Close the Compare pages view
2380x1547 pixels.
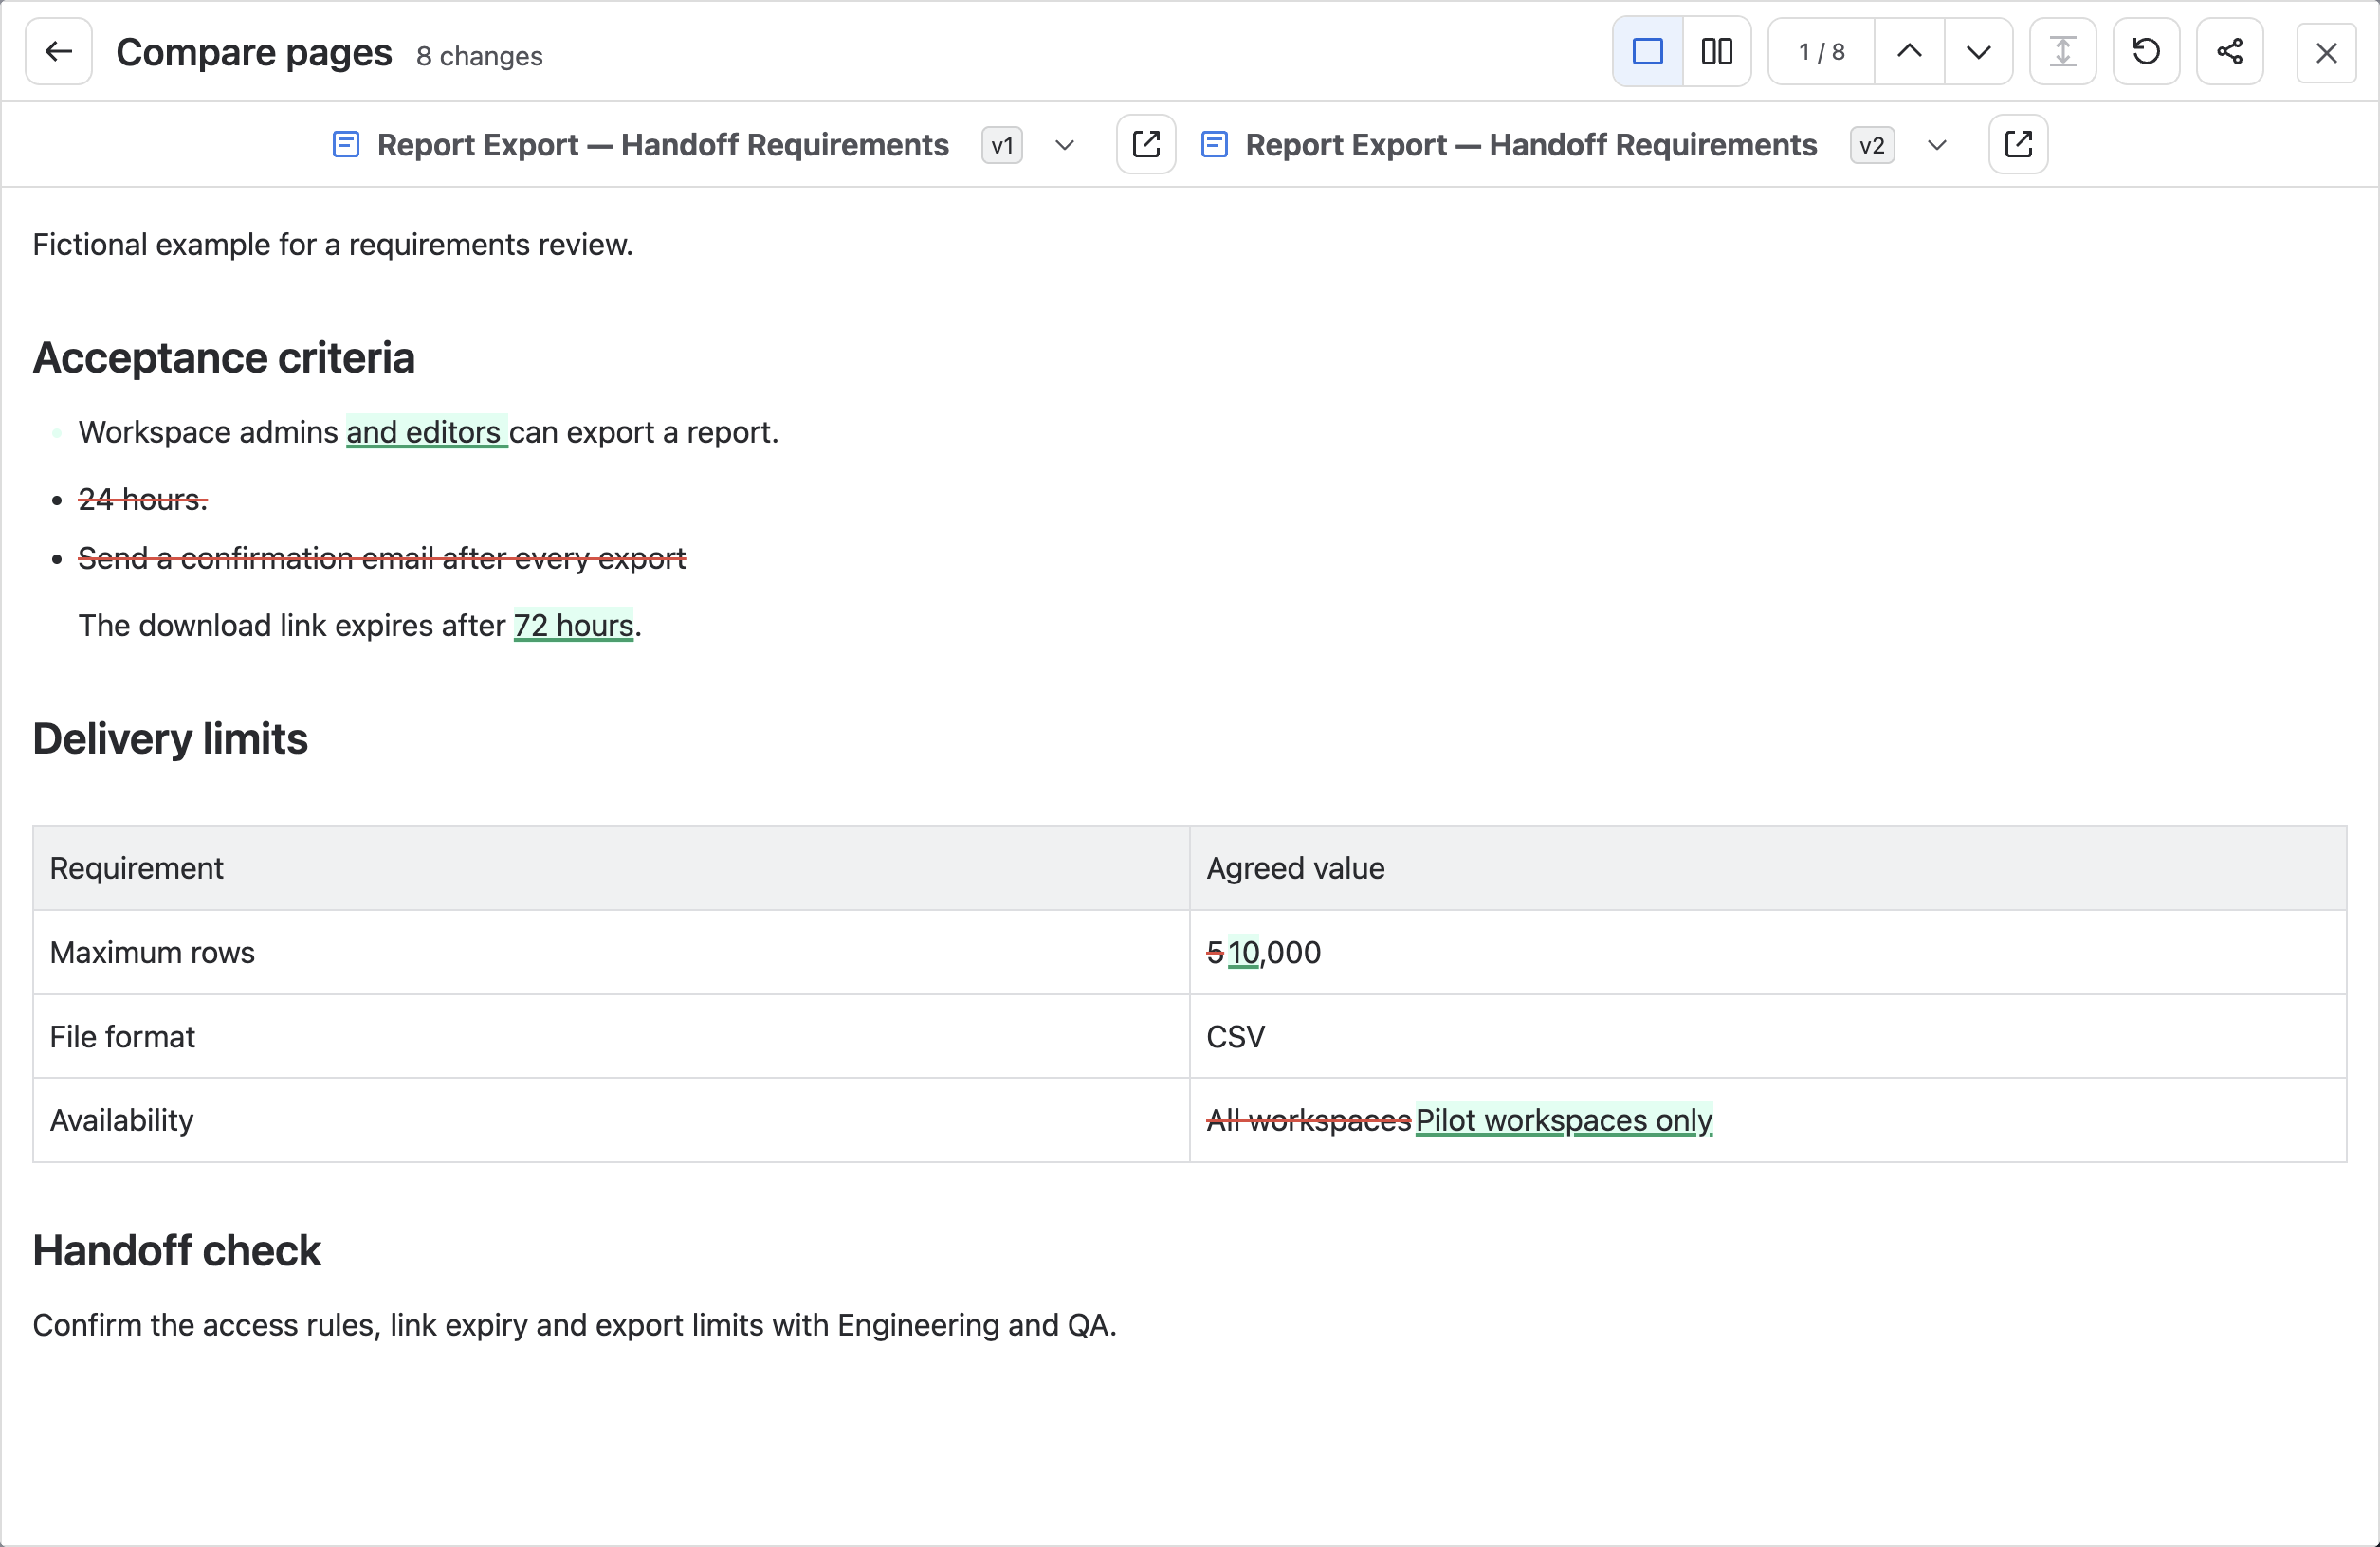2326,52
